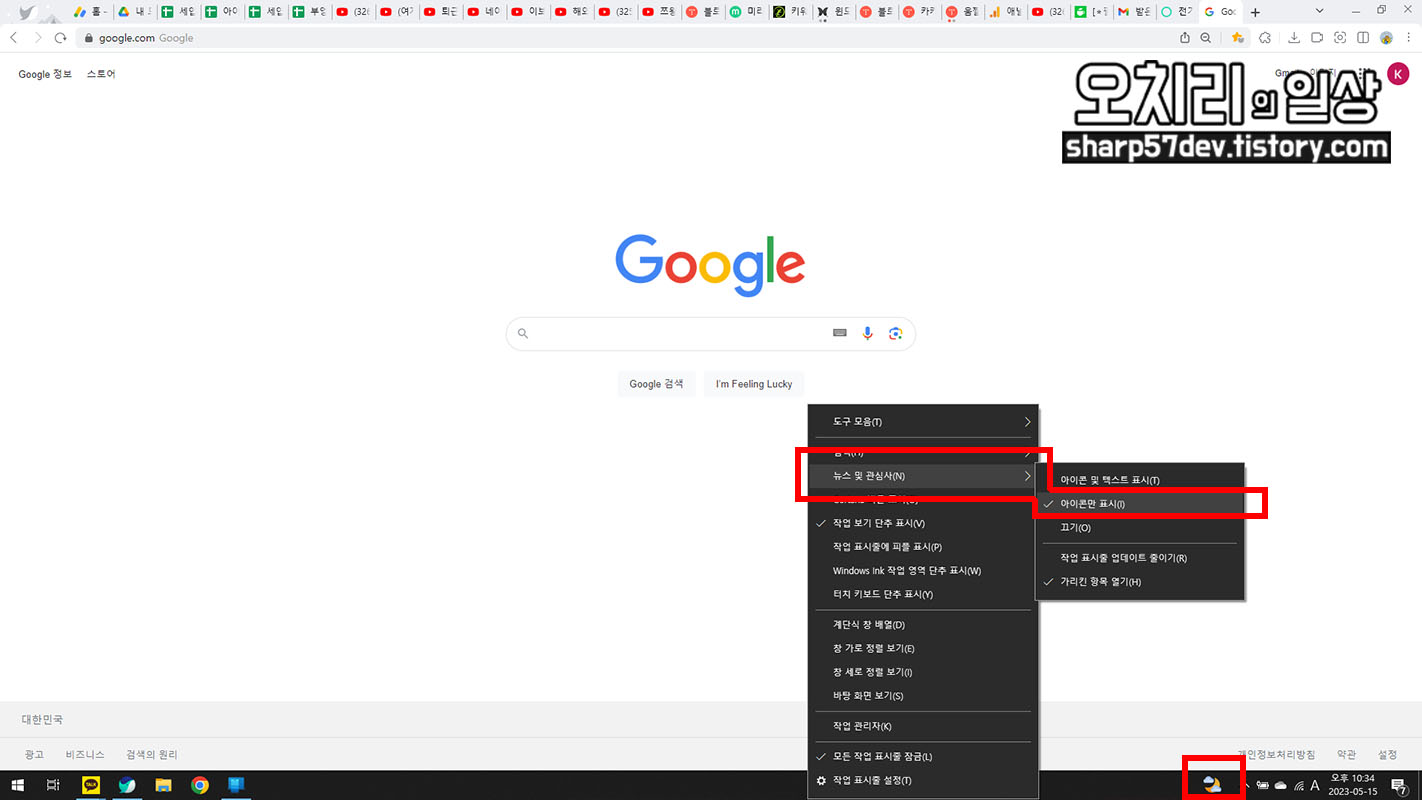Open the OneDrive cloud tray icon
The width and height of the screenshot is (1422, 800).
(x=1280, y=786)
